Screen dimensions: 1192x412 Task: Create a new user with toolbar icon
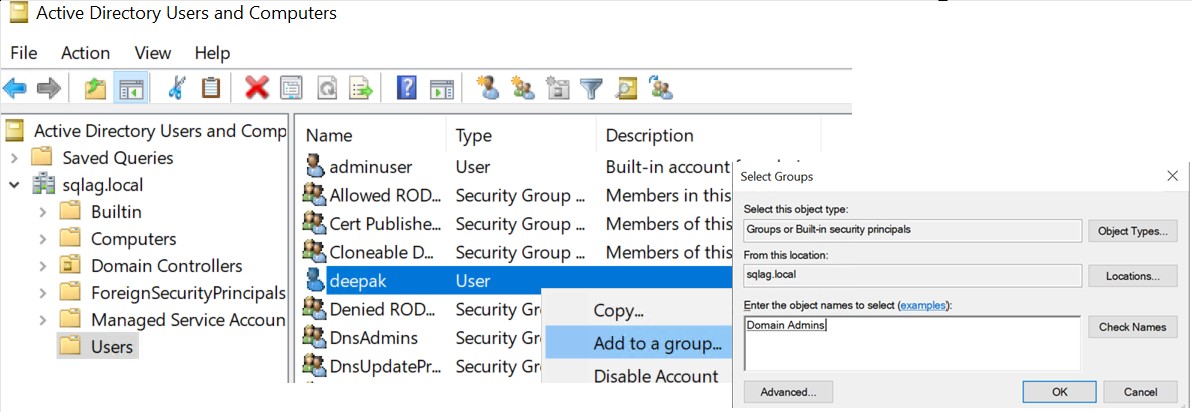[488, 88]
